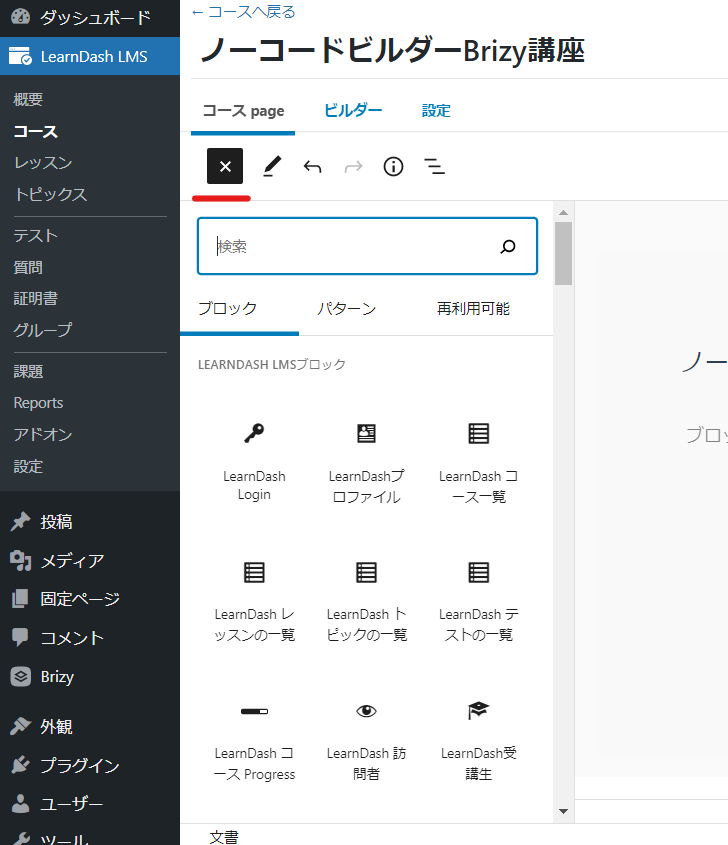Open 設定 in LearnDash sidebar submenu
Viewport: 728px width, 845px height.
click(x=28, y=466)
